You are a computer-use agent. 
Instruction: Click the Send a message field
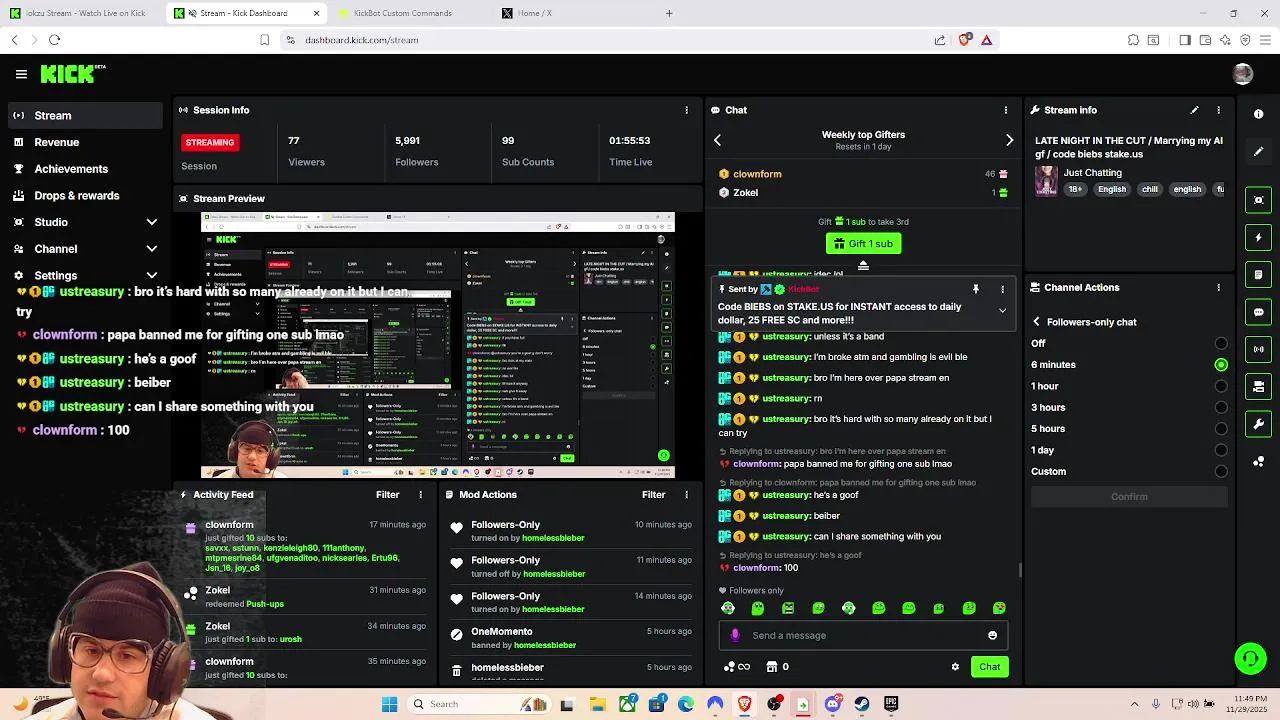(863, 636)
